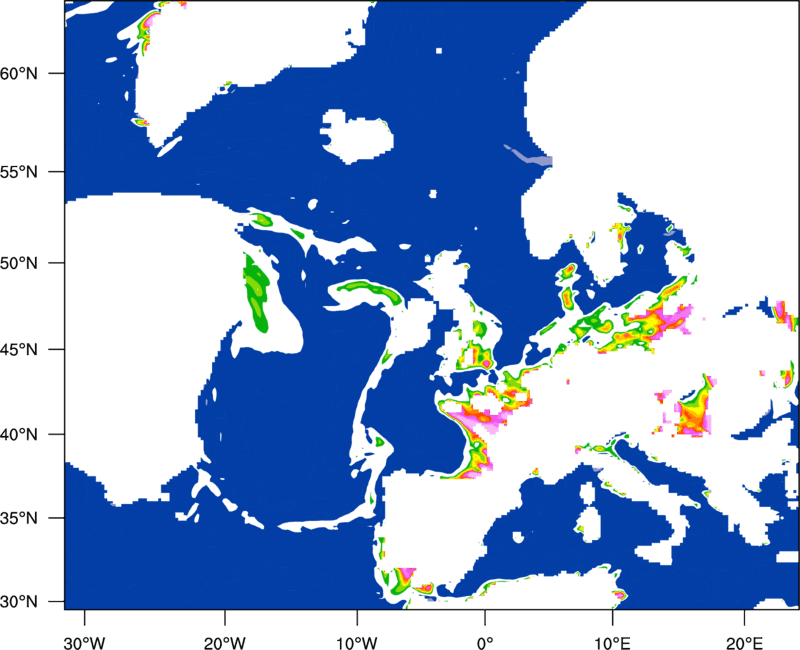Click the 35°N latitude label
The image size is (800, 650).
(19, 518)
